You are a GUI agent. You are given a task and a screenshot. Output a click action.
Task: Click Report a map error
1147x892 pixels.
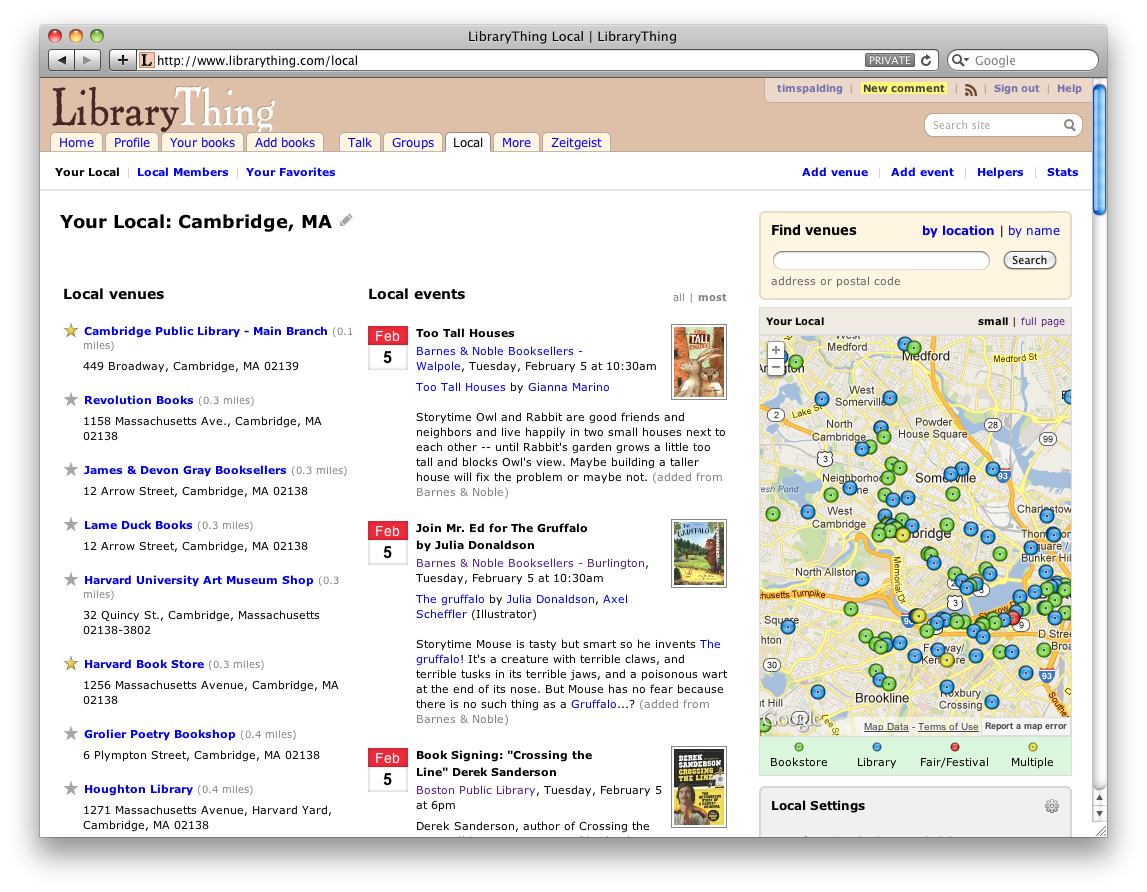click(x=1026, y=726)
